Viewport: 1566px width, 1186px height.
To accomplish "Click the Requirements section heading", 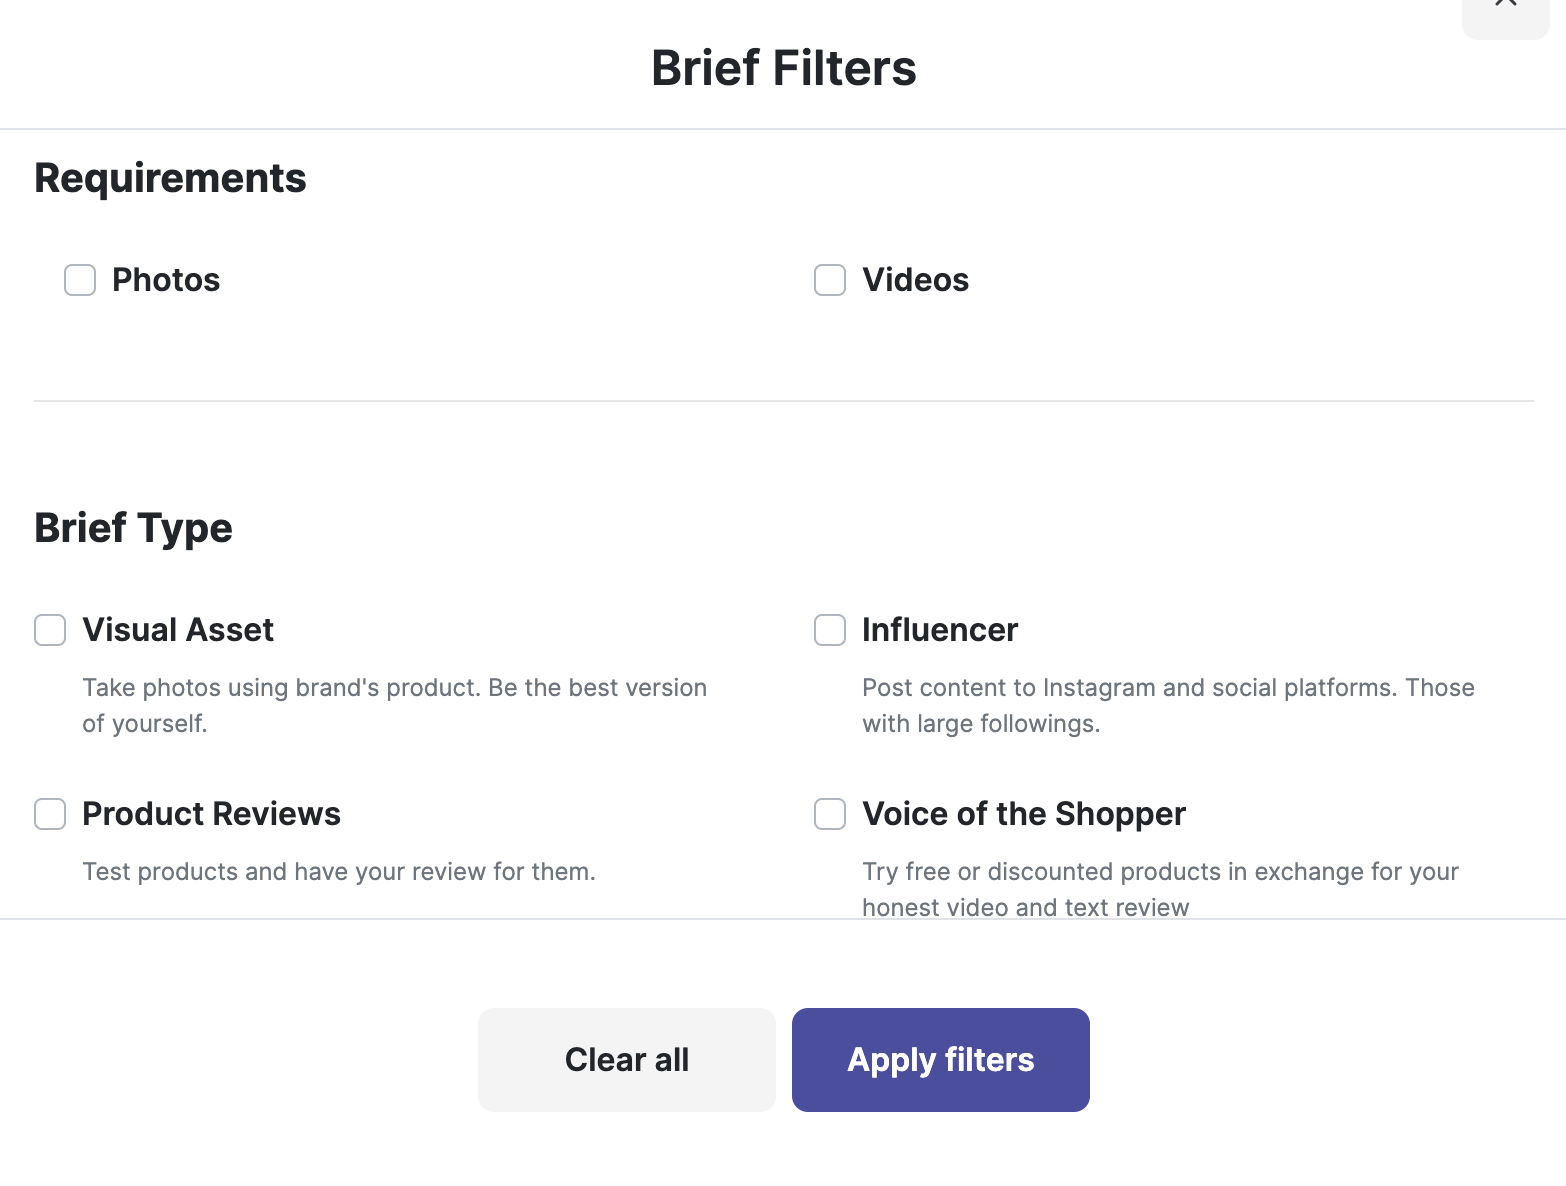I will click(170, 178).
